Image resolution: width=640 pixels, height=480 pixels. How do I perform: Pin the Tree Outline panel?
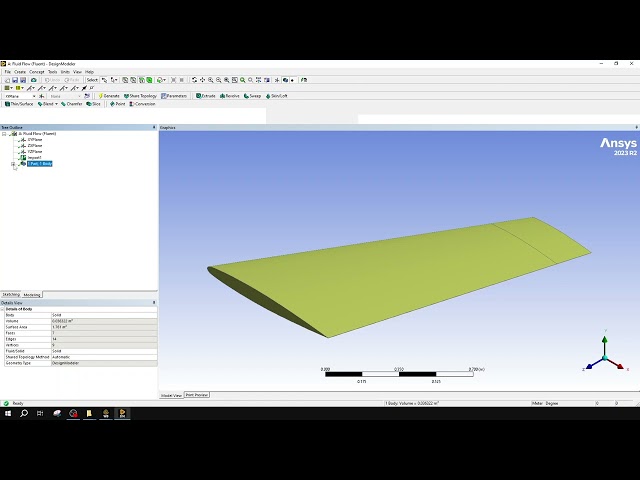pyautogui.click(x=154, y=127)
